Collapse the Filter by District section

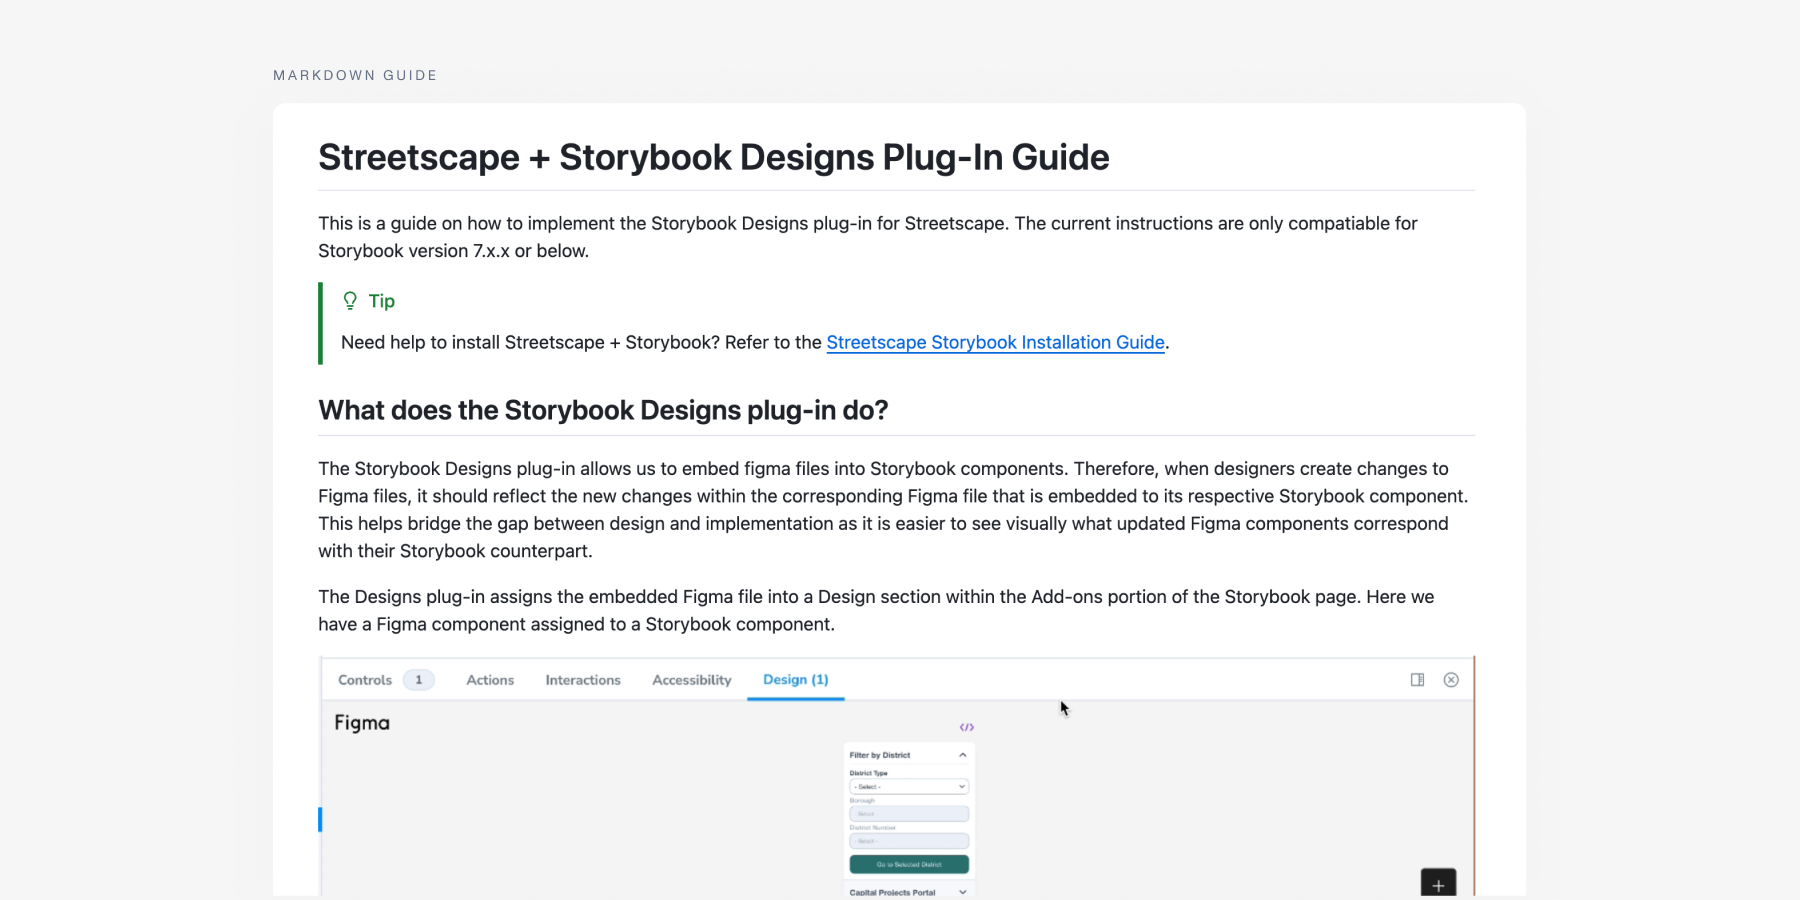(962, 755)
